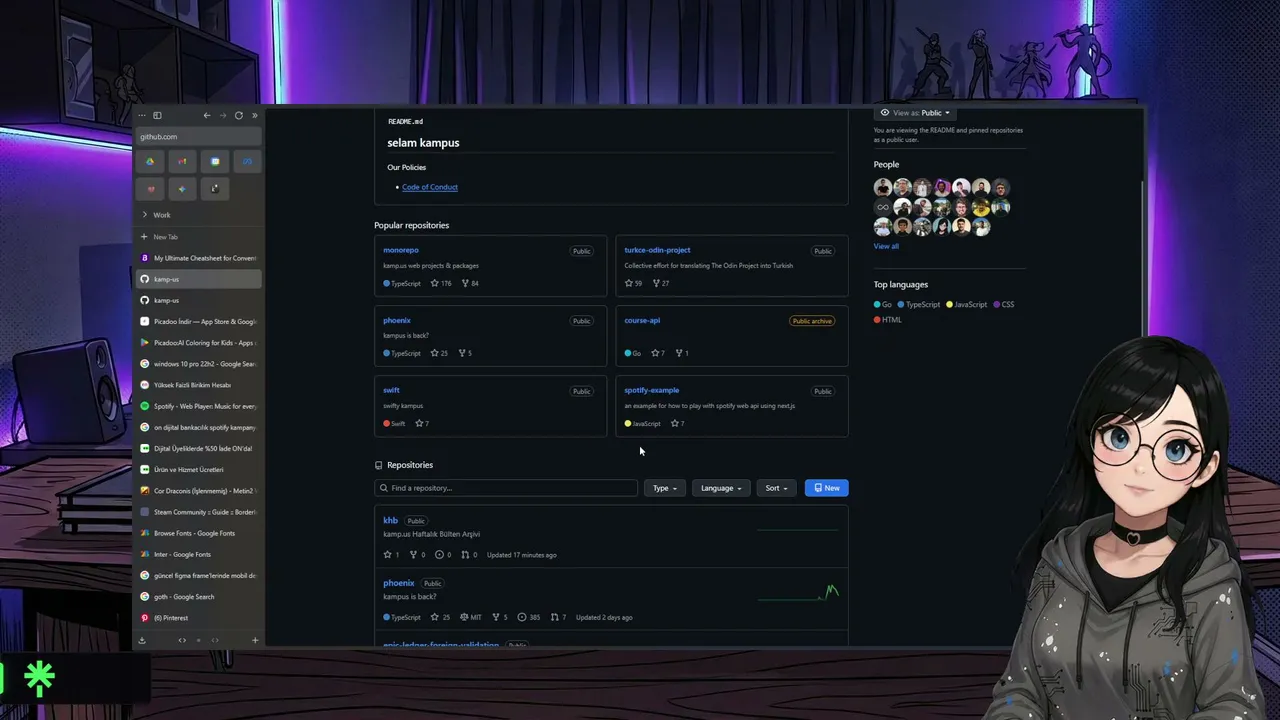Viewport: 1280px width, 720px height.
Task: Go back using the browser back arrow
Action: pyautogui.click(x=207, y=115)
